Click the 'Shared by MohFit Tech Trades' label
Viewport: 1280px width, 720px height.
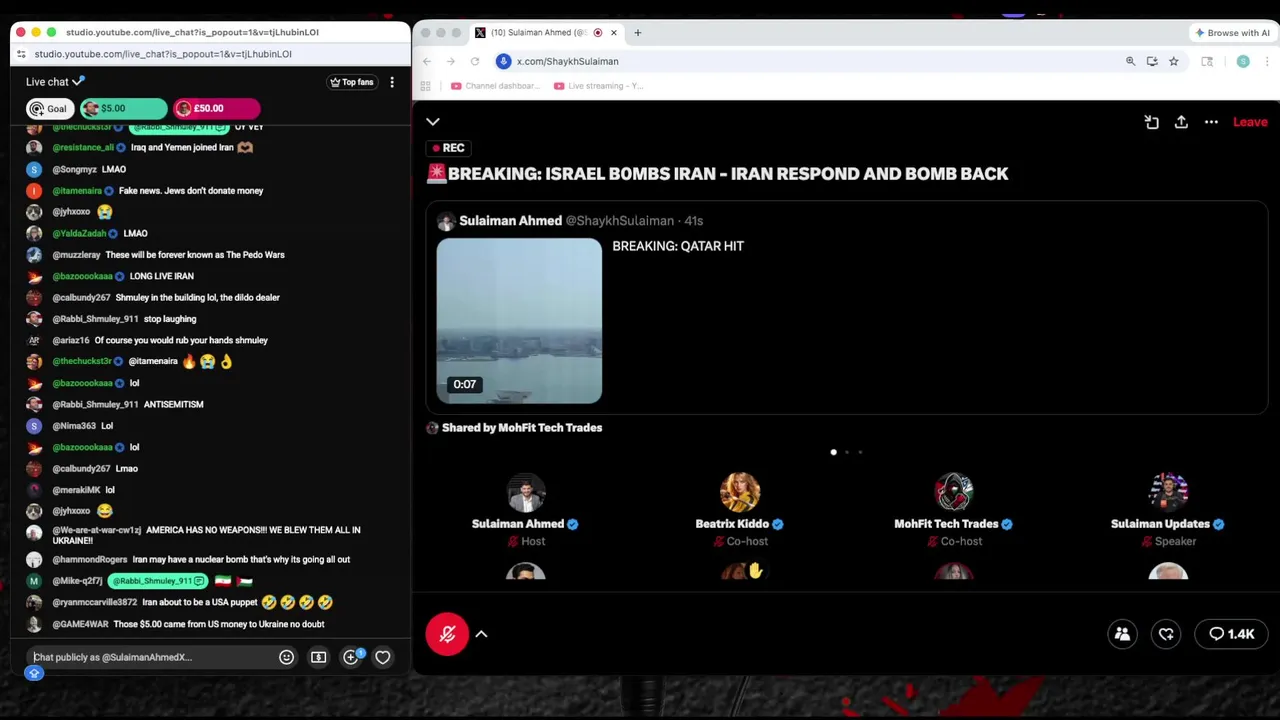(x=522, y=428)
